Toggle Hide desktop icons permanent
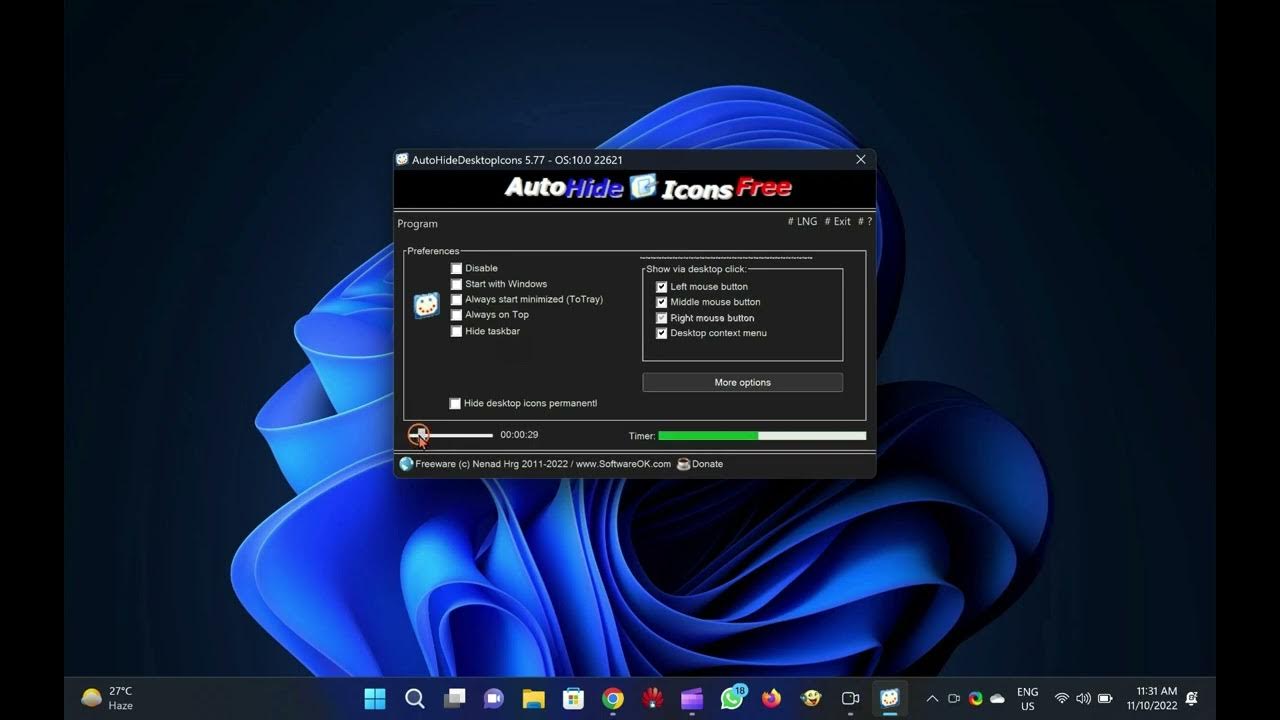Viewport: 1280px width, 720px height. [455, 403]
